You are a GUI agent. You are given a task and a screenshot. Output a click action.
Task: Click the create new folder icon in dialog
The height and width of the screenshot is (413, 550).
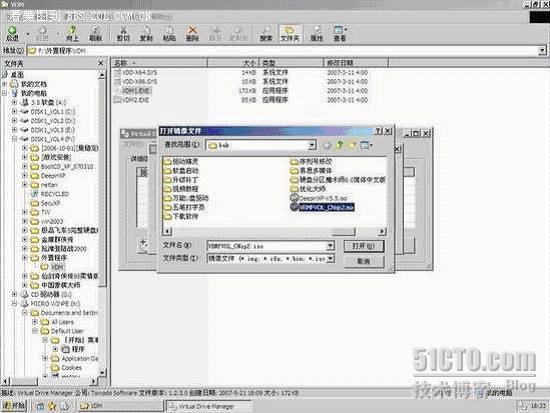point(352,145)
